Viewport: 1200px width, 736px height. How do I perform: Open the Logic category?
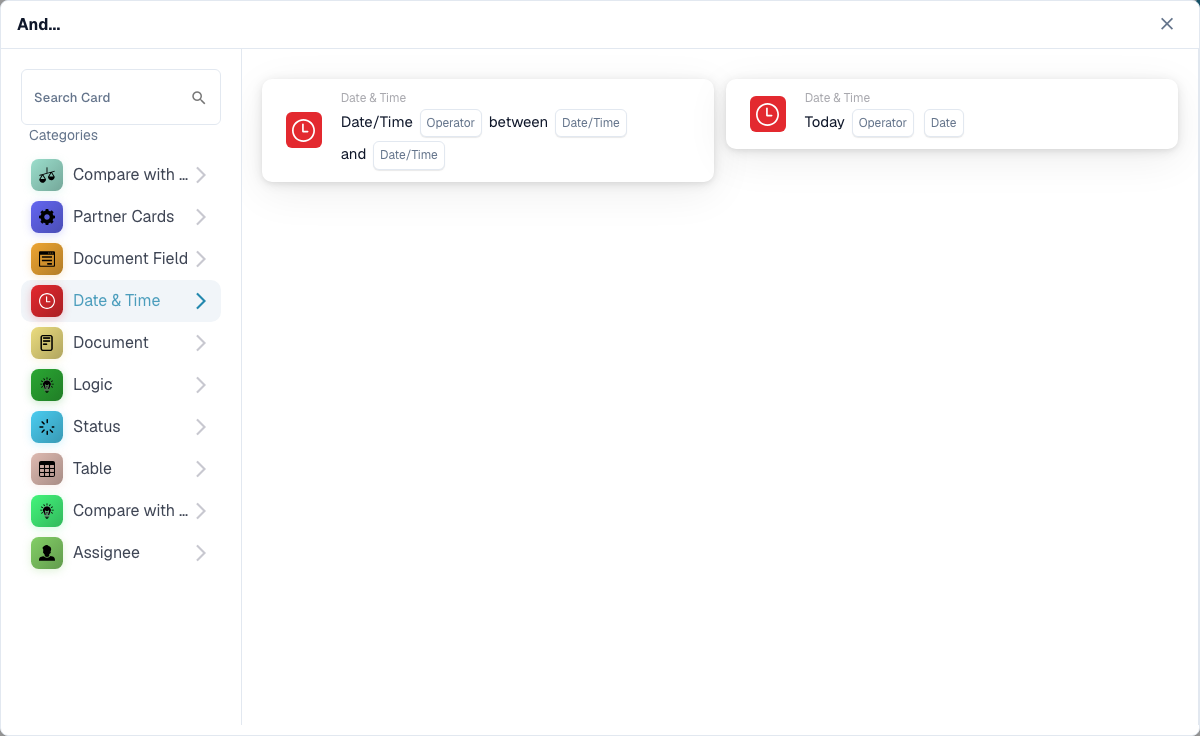pos(121,385)
